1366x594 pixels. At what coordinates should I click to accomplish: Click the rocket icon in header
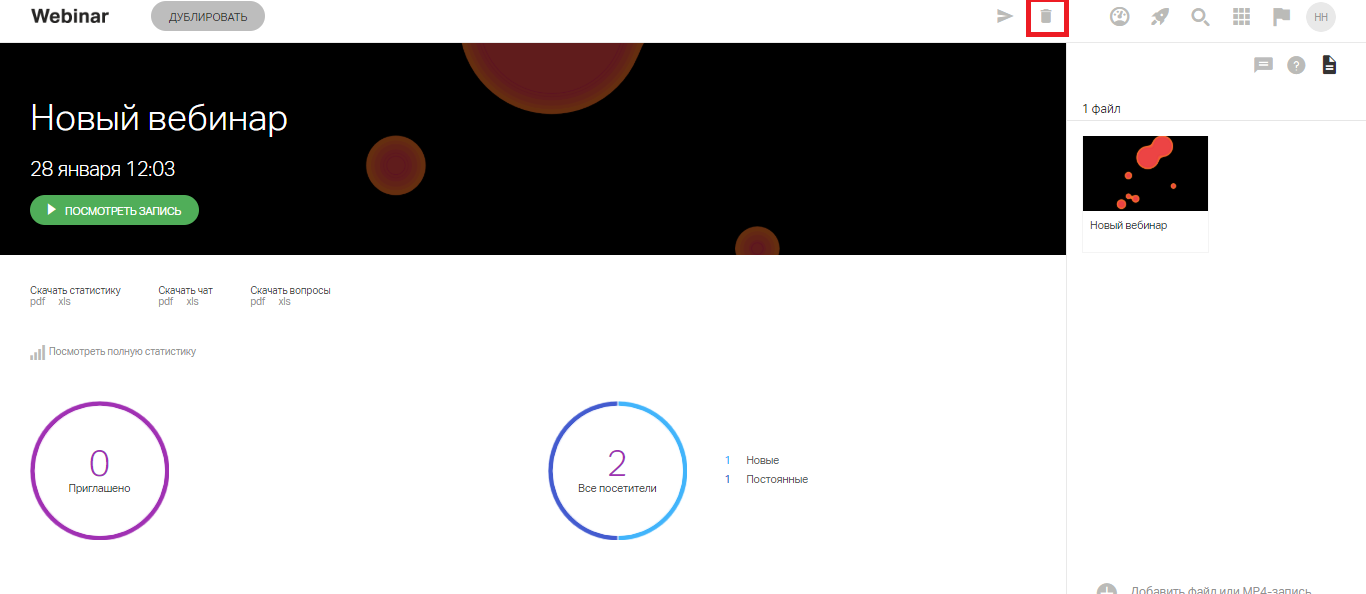click(x=1160, y=16)
